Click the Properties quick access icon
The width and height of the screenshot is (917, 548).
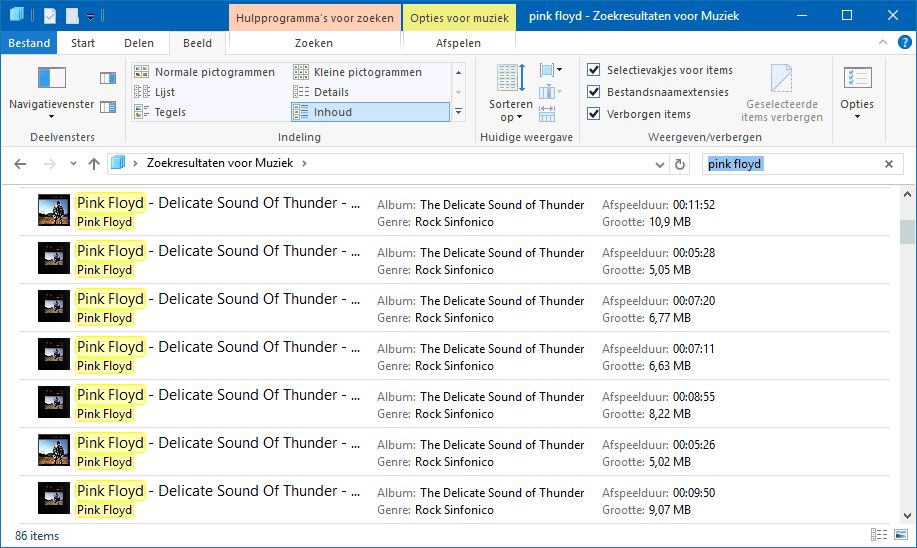(x=50, y=16)
